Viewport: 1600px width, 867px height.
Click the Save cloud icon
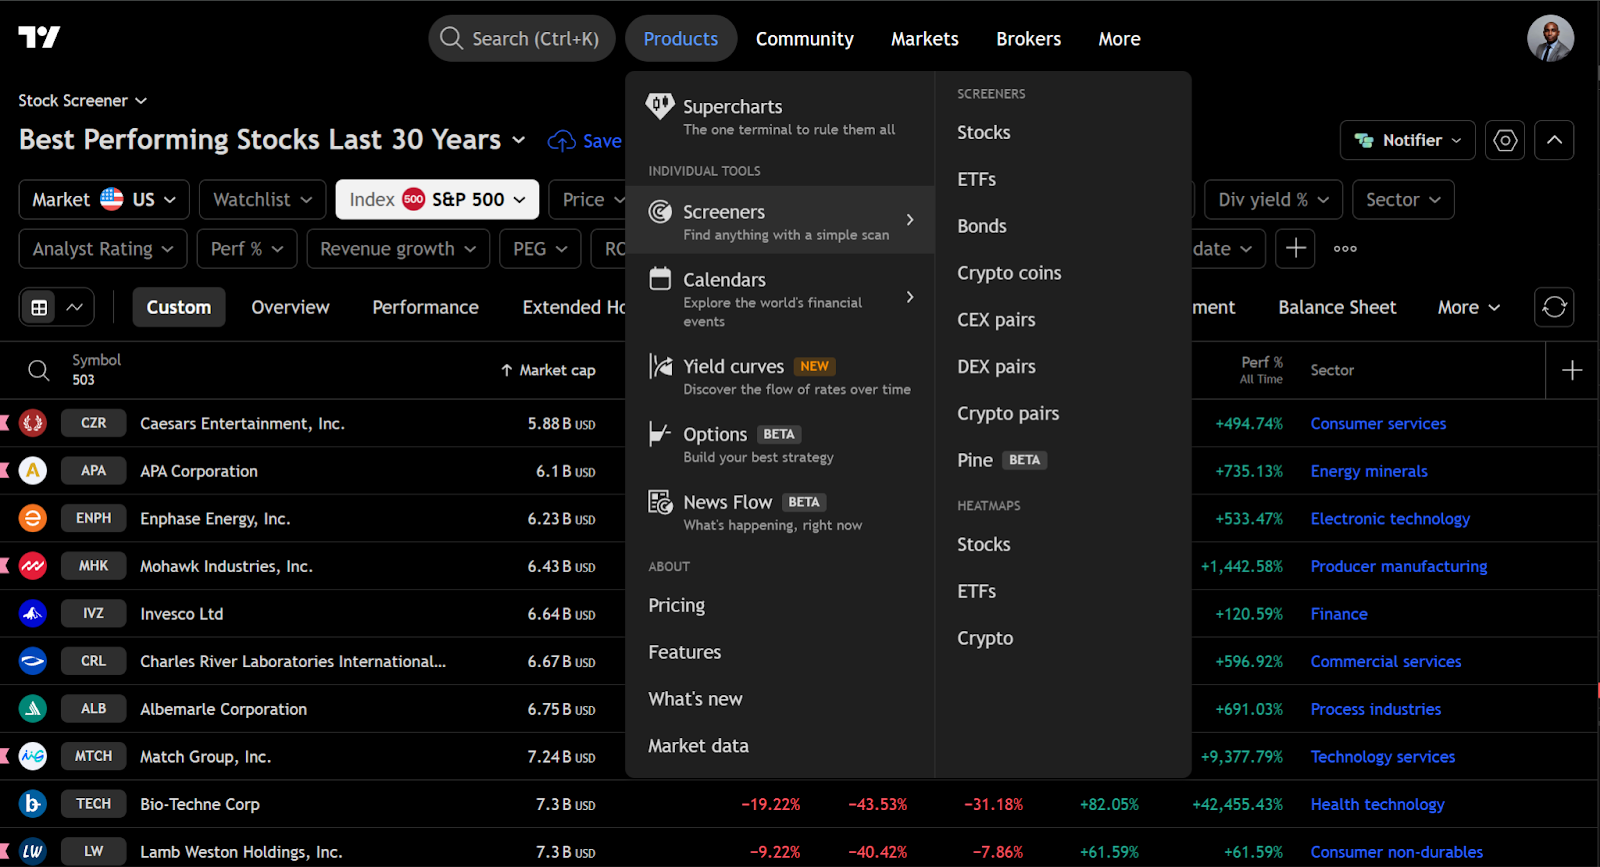(x=561, y=141)
